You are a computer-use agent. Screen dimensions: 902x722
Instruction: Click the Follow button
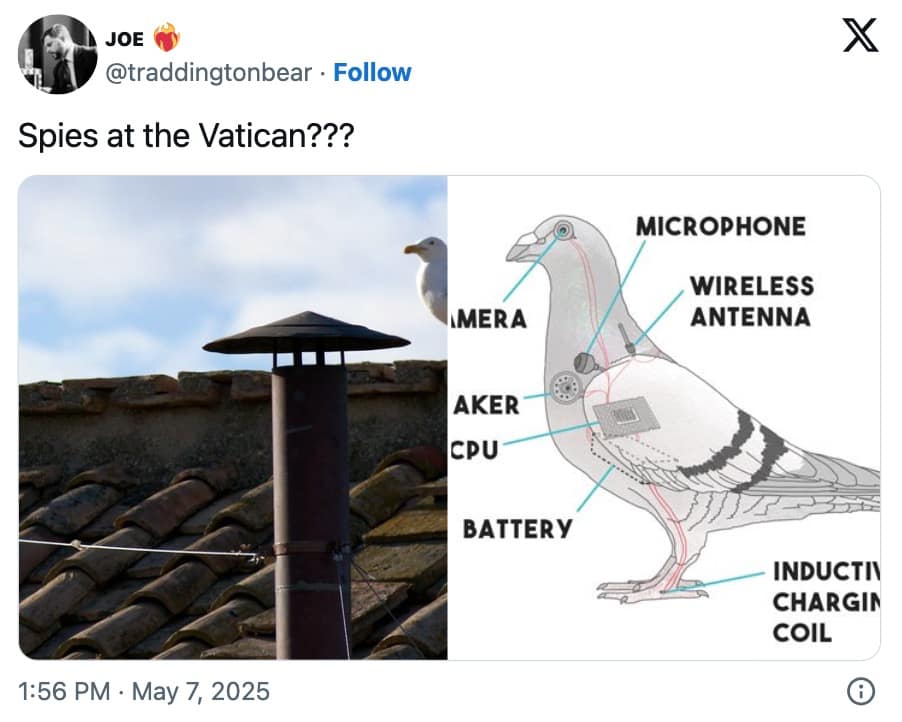[373, 72]
